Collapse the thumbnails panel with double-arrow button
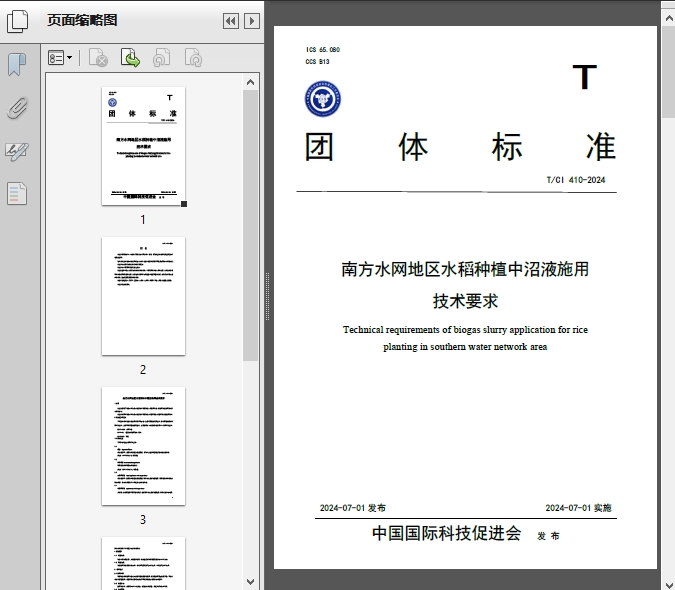675x590 pixels. pyautogui.click(x=230, y=21)
